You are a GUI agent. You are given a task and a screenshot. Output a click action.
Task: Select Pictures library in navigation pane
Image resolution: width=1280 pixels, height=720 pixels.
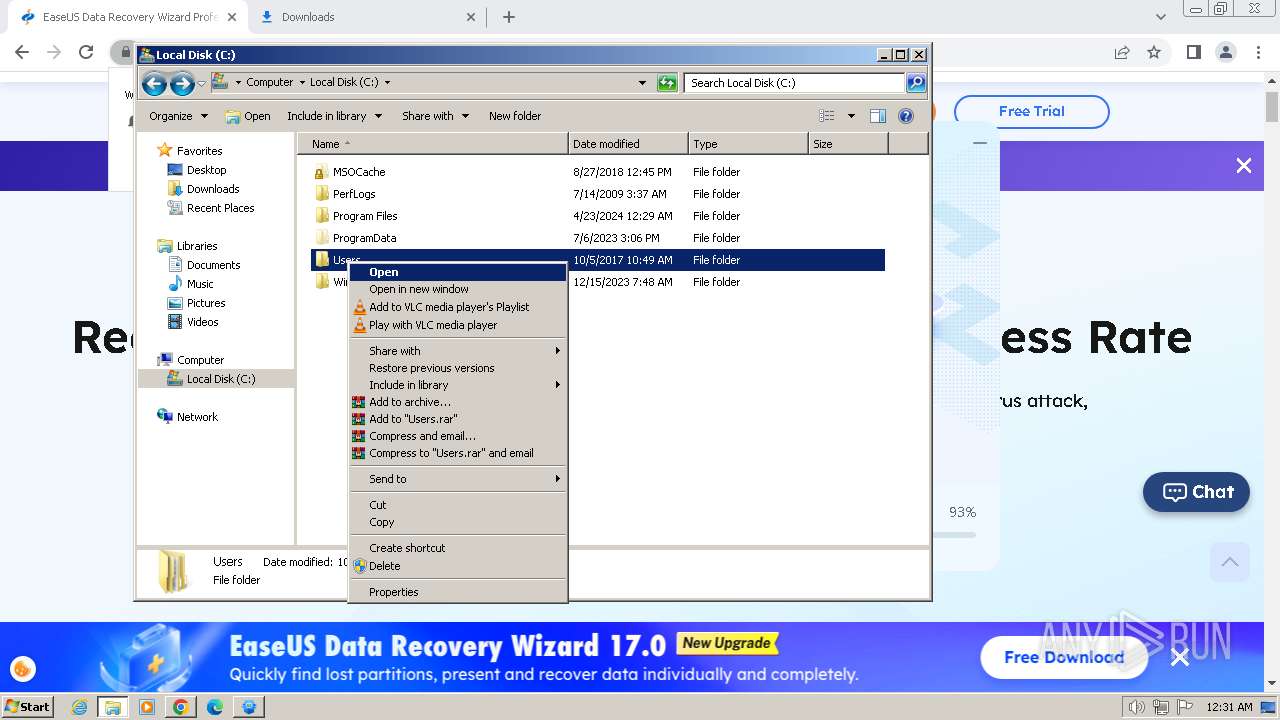pos(206,303)
